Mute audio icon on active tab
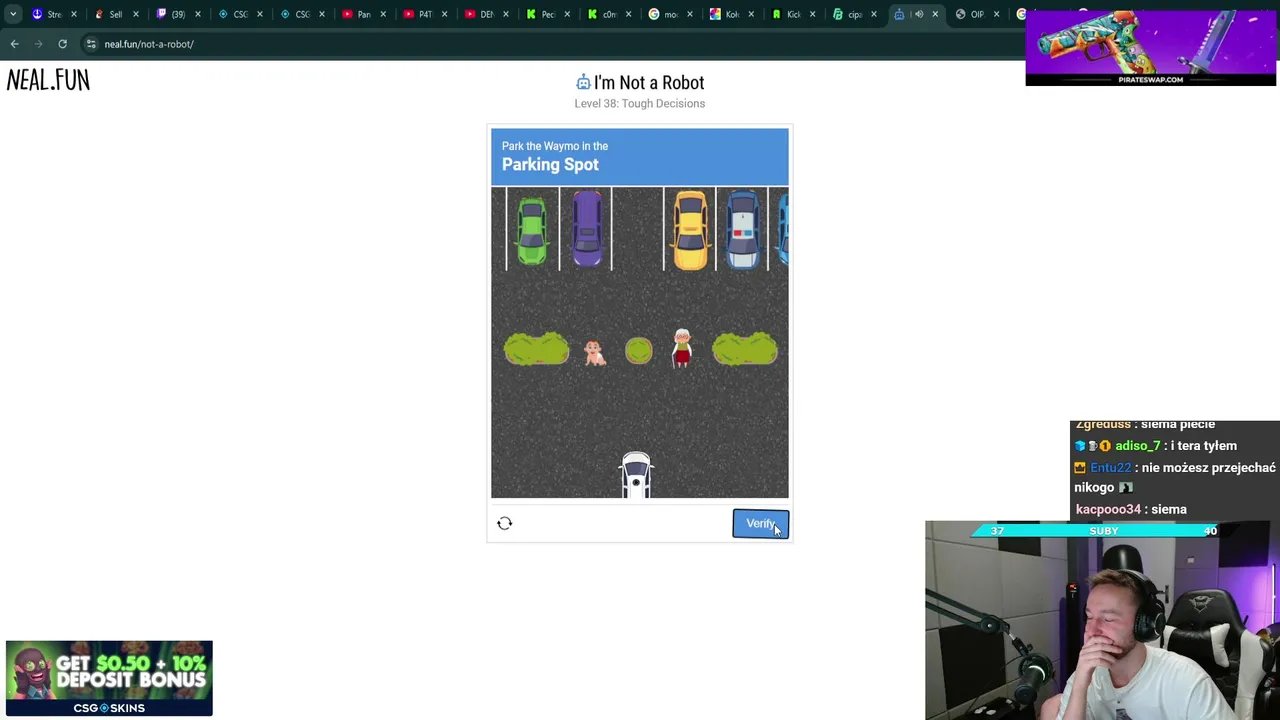This screenshot has width=1280, height=720. pyautogui.click(x=918, y=14)
